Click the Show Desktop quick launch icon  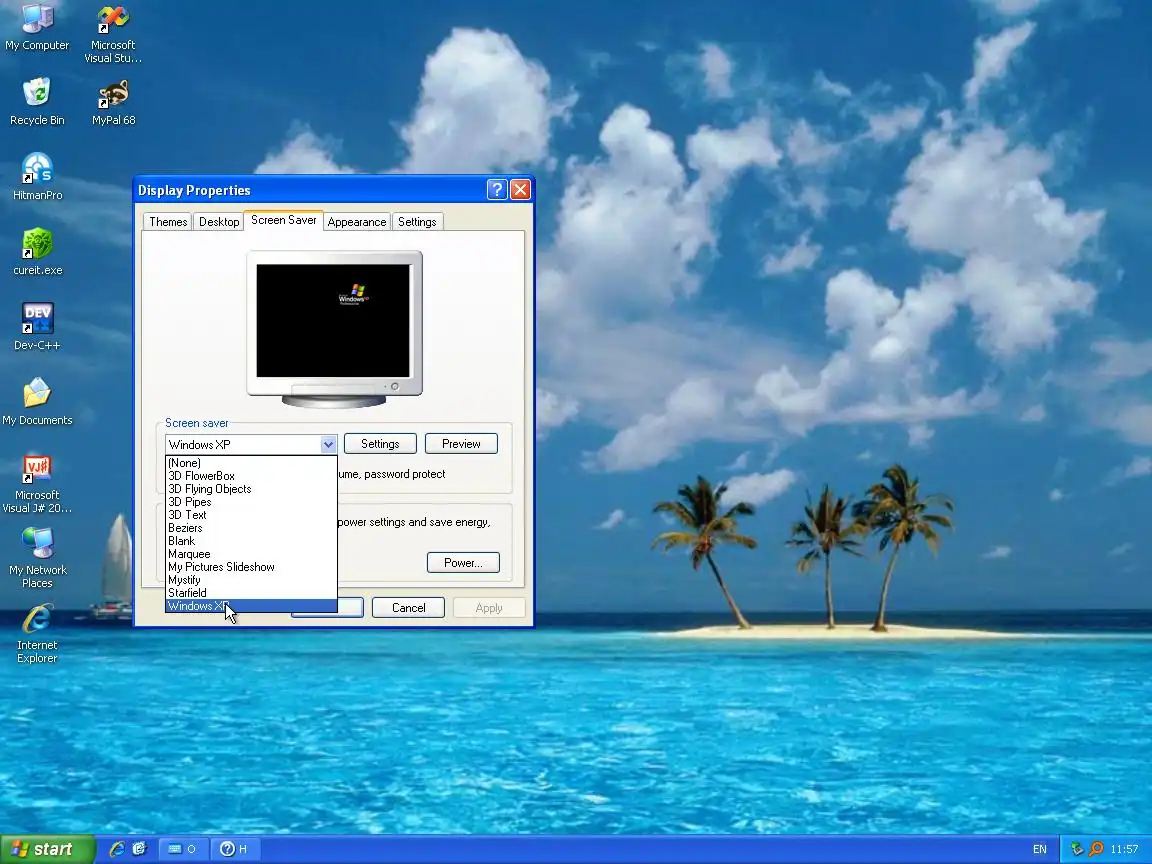pos(139,849)
